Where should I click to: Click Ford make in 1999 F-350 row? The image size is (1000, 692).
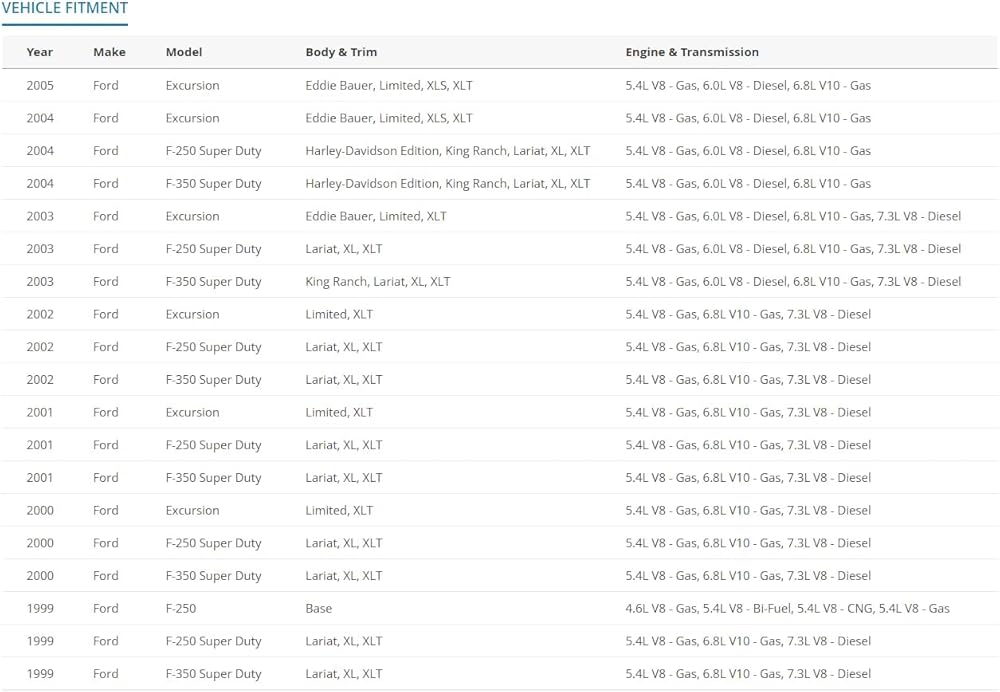pyautogui.click(x=106, y=674)
